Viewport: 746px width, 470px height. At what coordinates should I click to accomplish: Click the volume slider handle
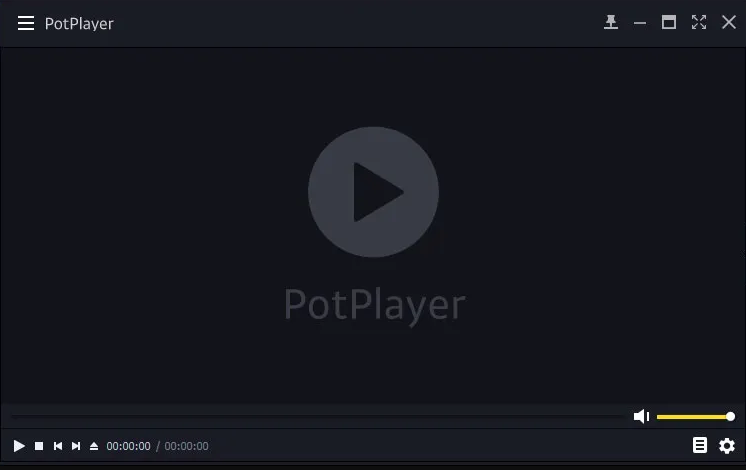(730, 417)
